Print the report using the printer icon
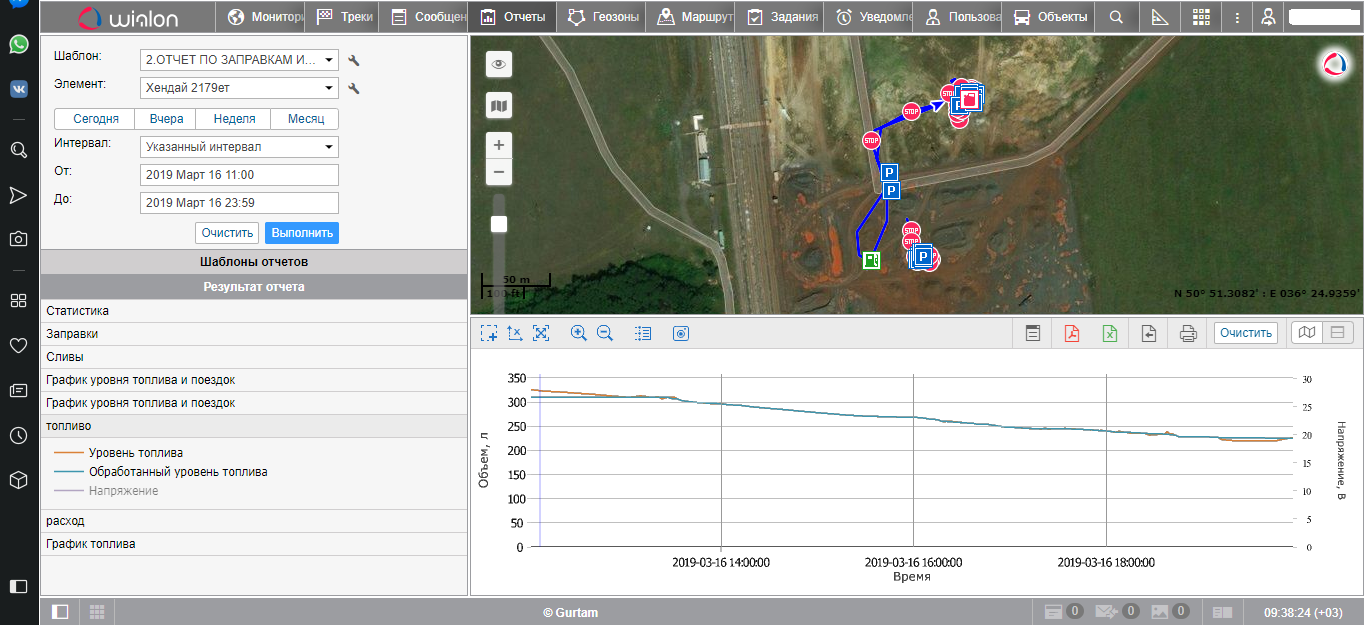Image resolution: width=1365 pixels, height=625 pixels. [1188, 333]
